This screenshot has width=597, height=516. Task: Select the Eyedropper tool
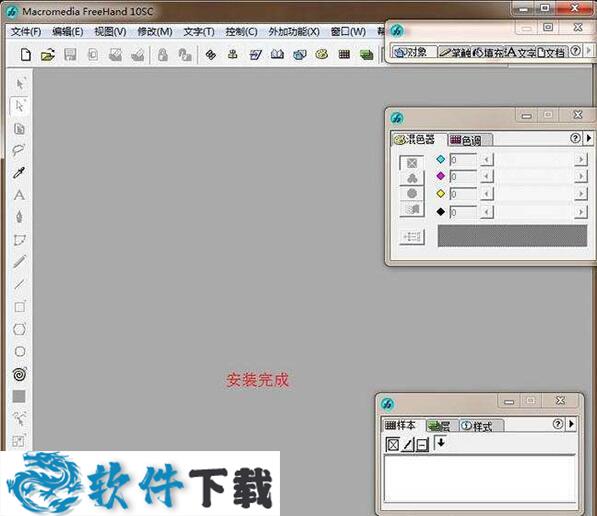click(19, 173)
